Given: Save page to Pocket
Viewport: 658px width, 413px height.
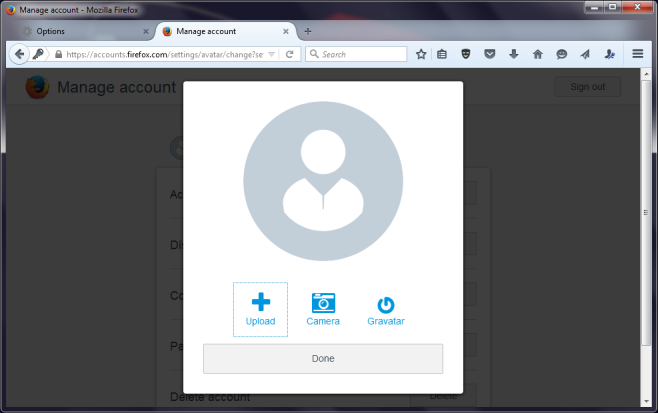Looking at the screenshot, I should [x=490, y=54].
